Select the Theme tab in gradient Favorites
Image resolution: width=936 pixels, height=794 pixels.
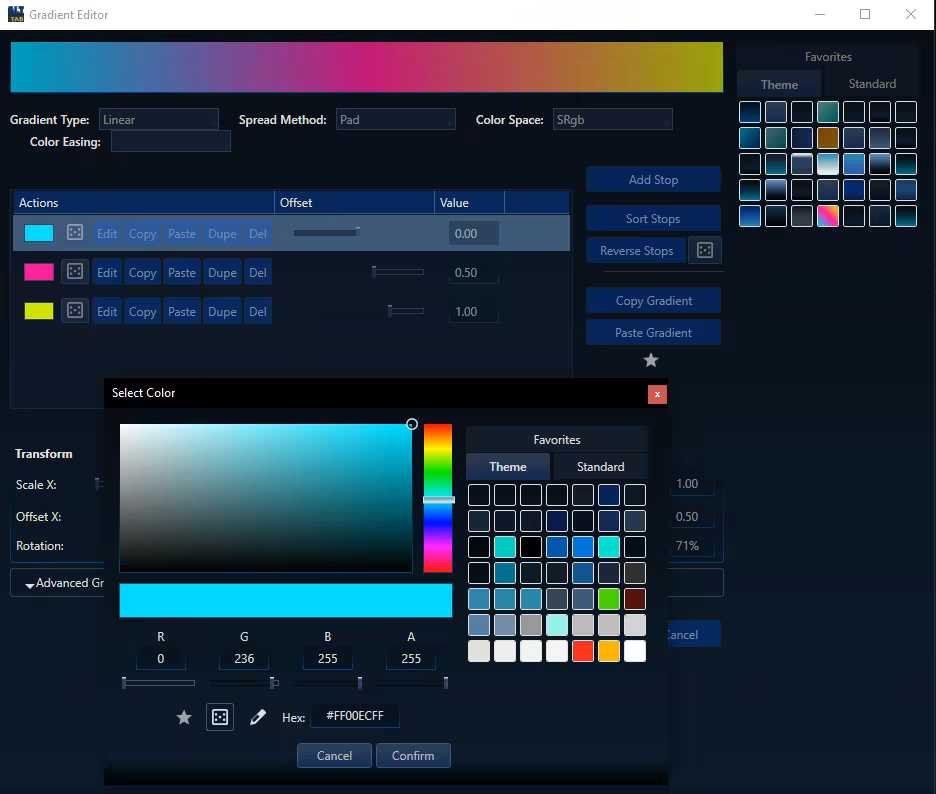point(779,84)
